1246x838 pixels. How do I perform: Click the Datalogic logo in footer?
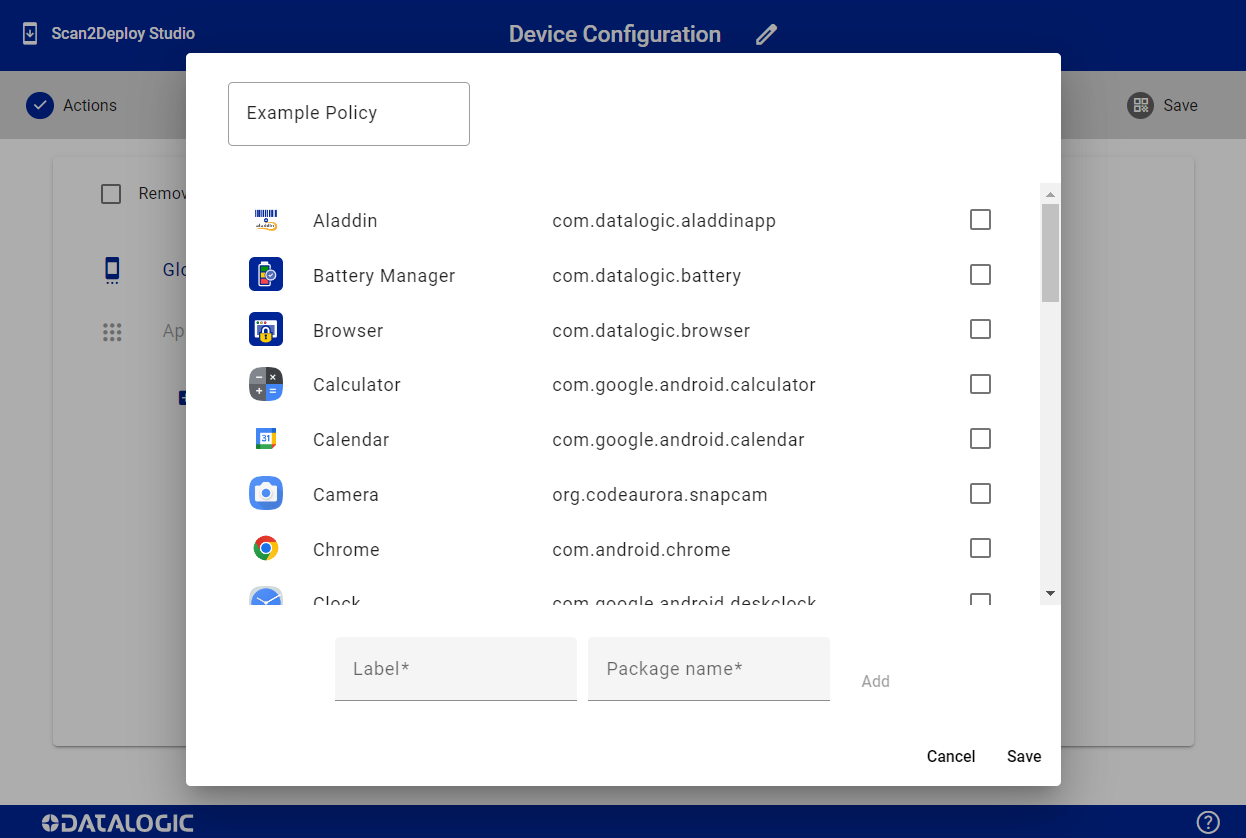118,823
